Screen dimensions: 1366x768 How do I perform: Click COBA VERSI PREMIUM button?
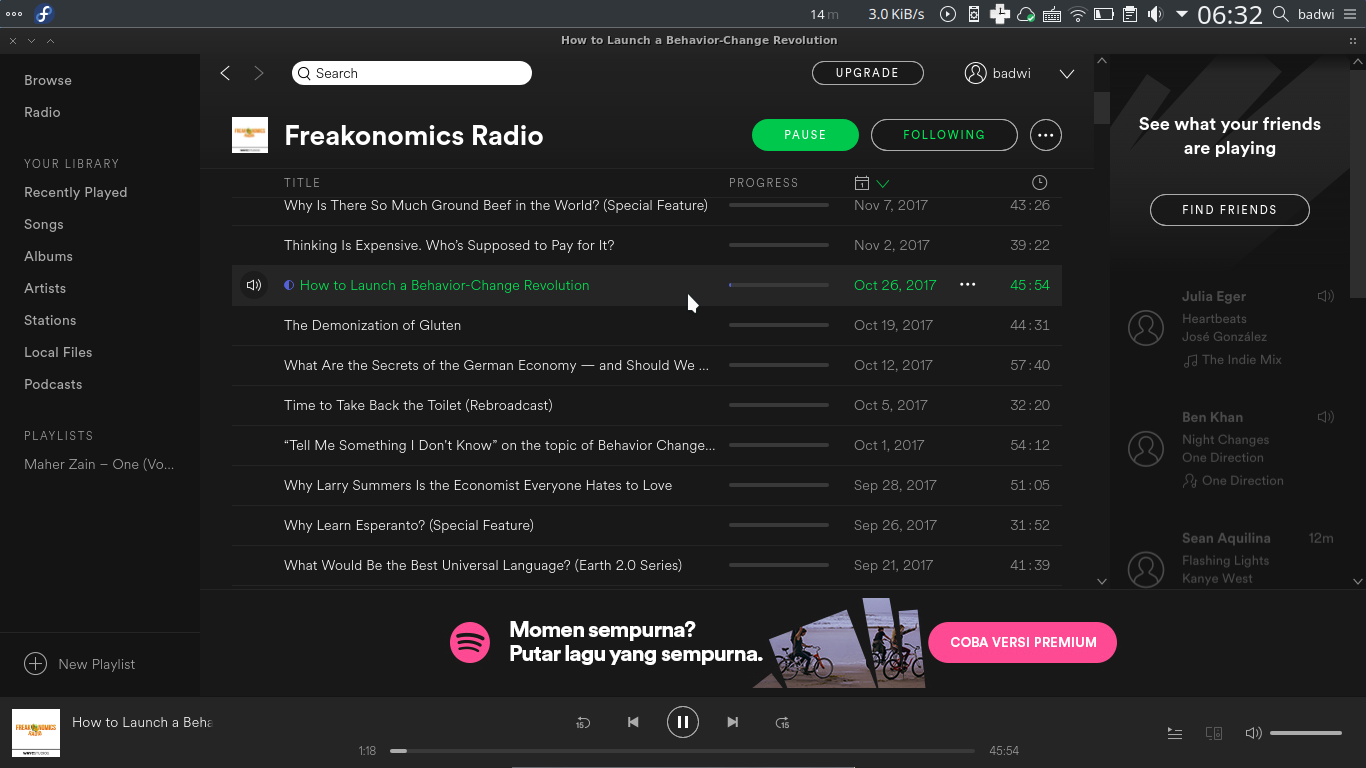pos(1023,642)
